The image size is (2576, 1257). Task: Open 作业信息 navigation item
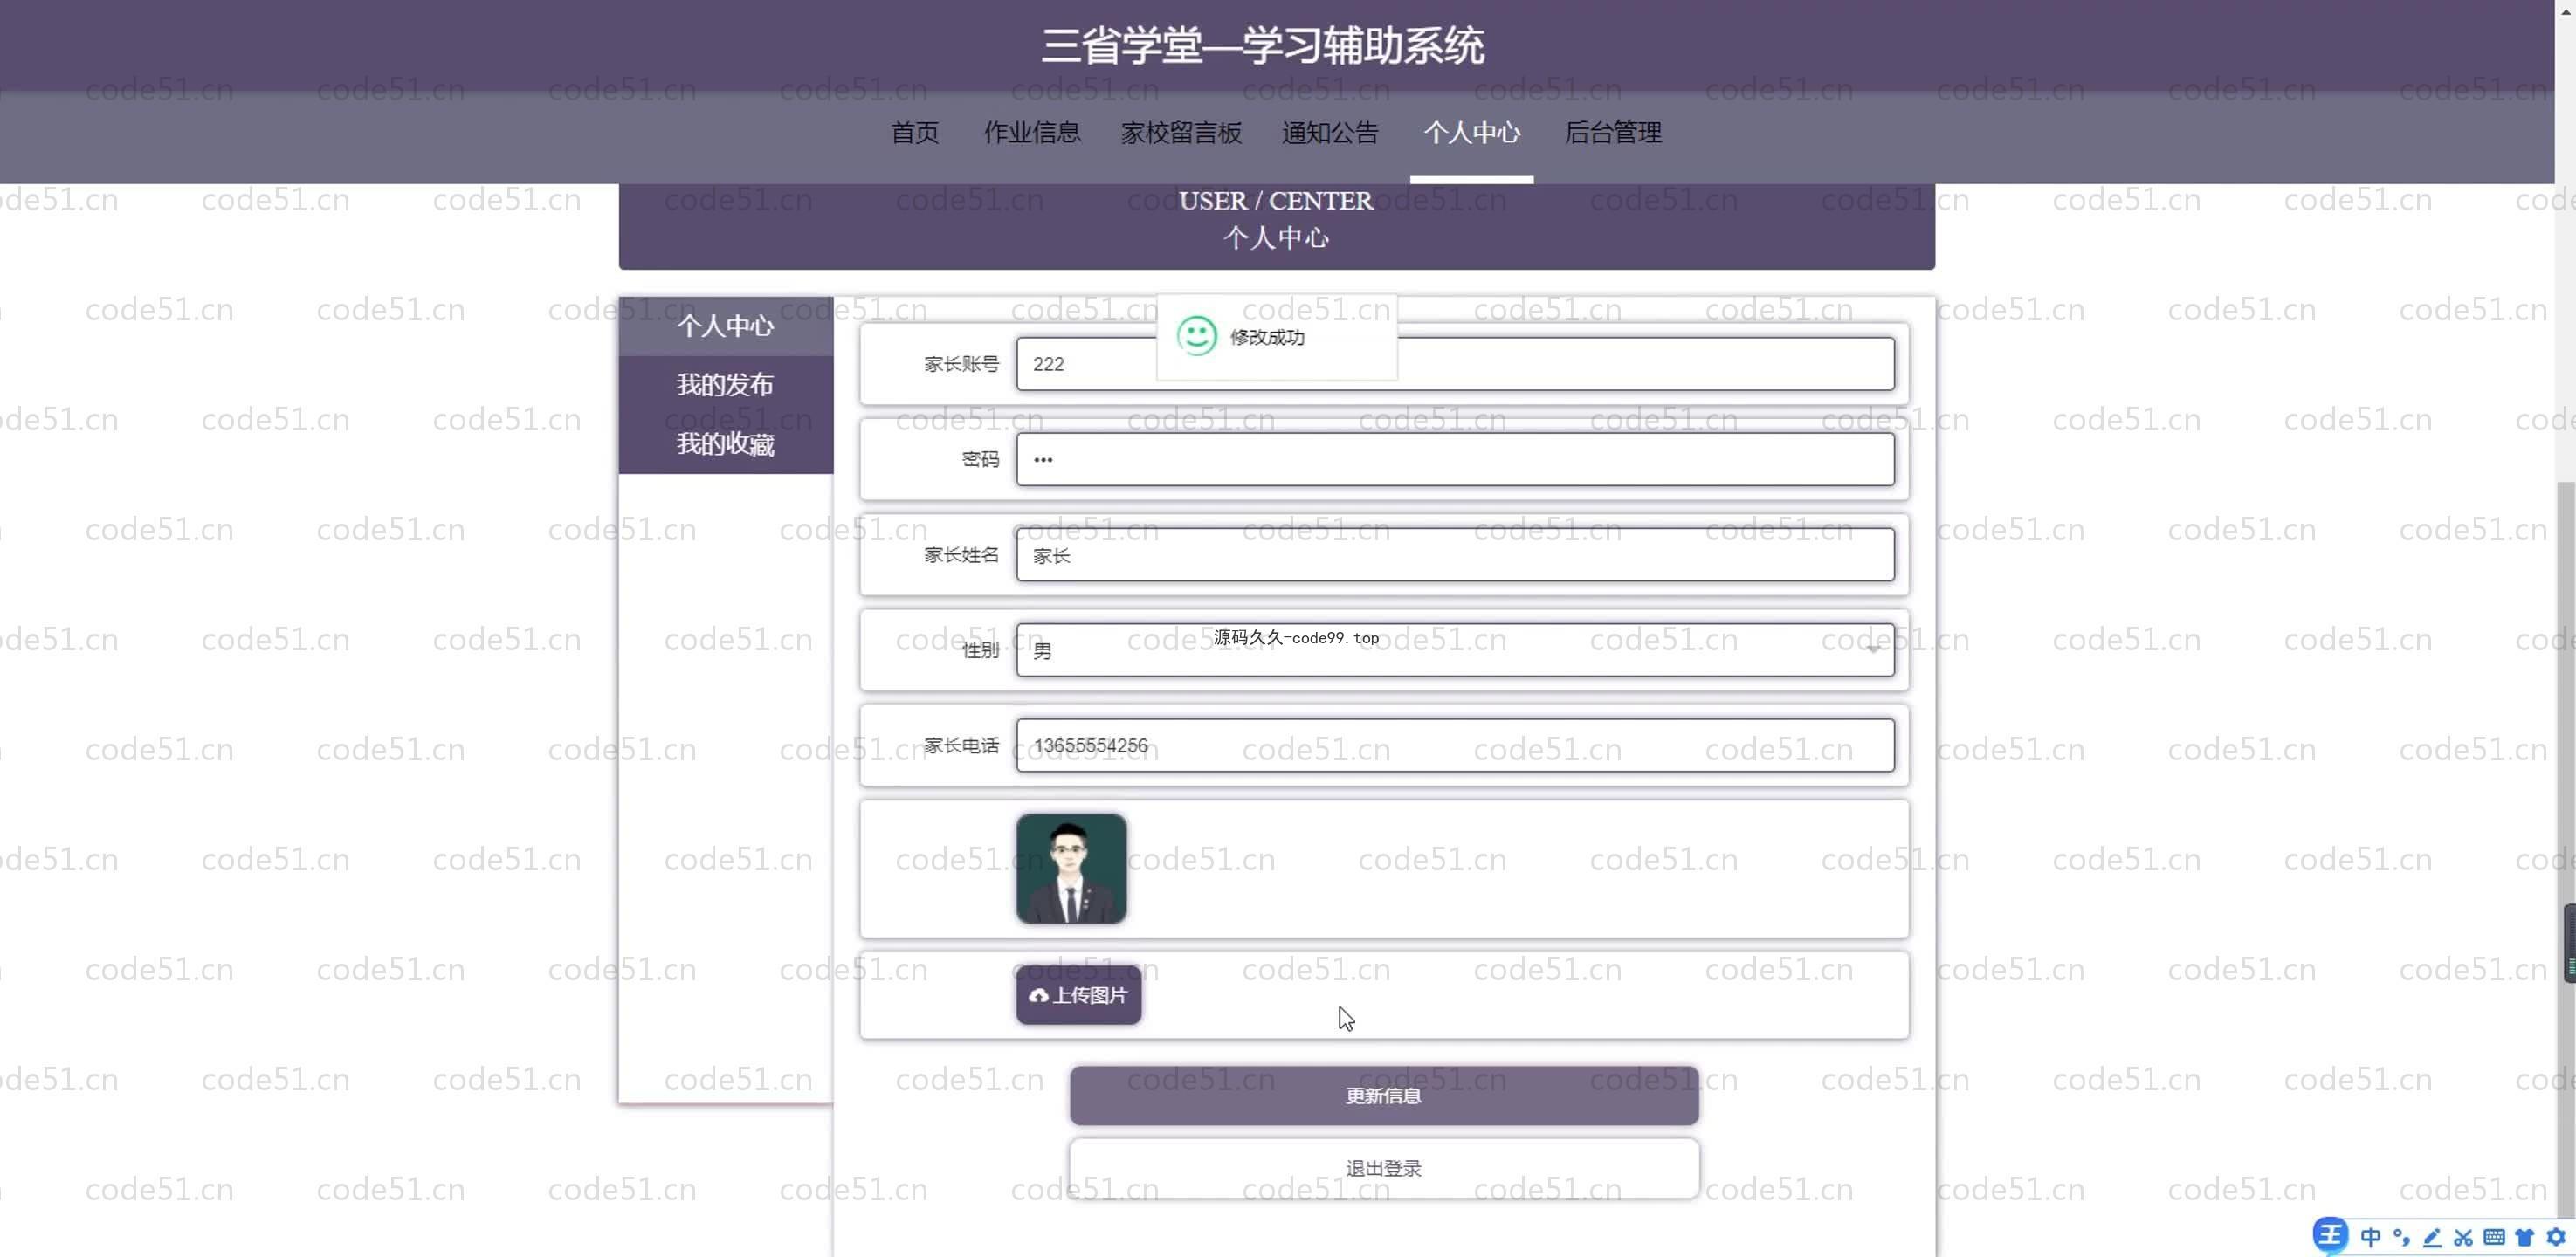[1032, 132]
